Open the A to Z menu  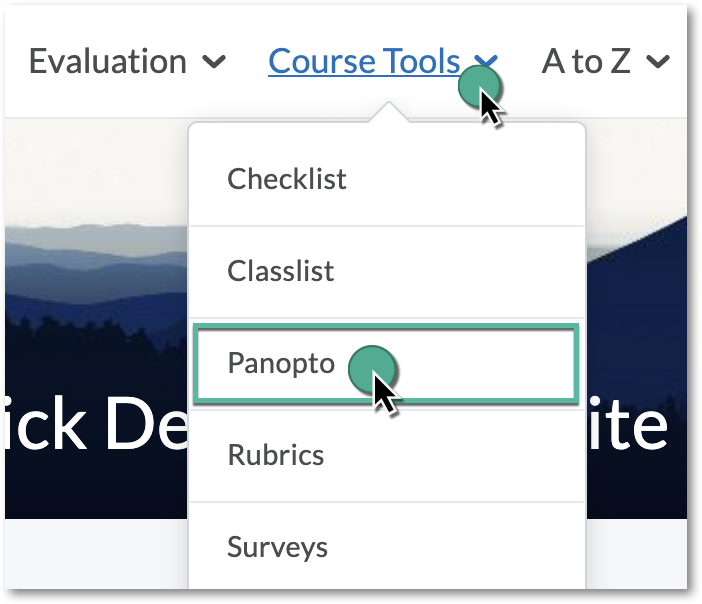click(587, 62)
